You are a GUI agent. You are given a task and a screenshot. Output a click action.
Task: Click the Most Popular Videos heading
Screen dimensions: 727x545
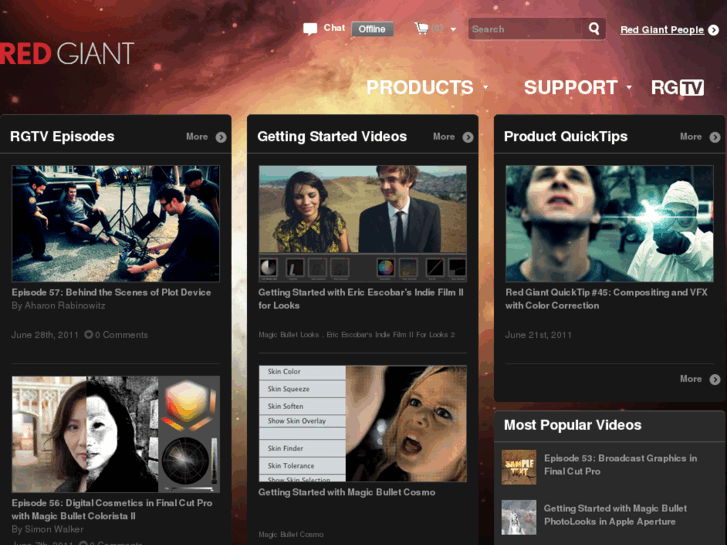[573, 425]
